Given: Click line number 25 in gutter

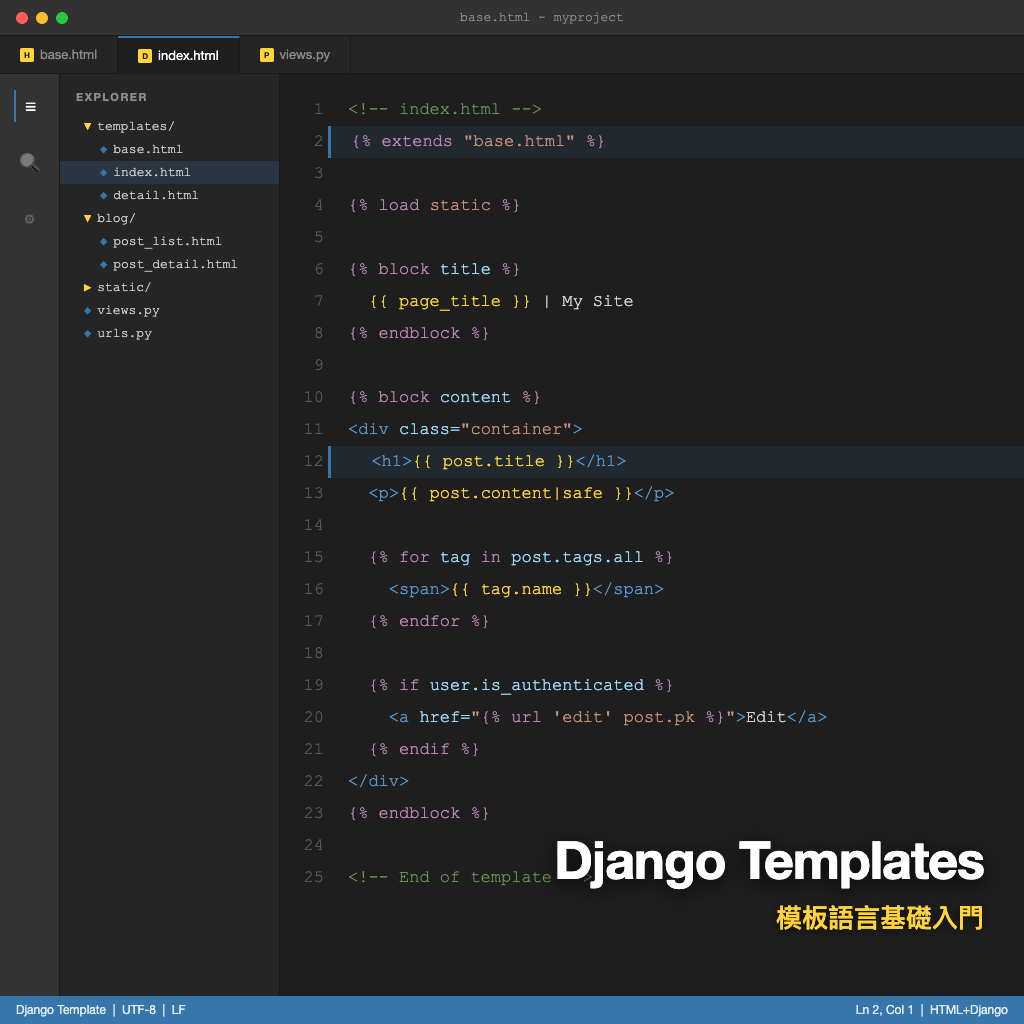Looking at the screenshot, I should [313, 877].
